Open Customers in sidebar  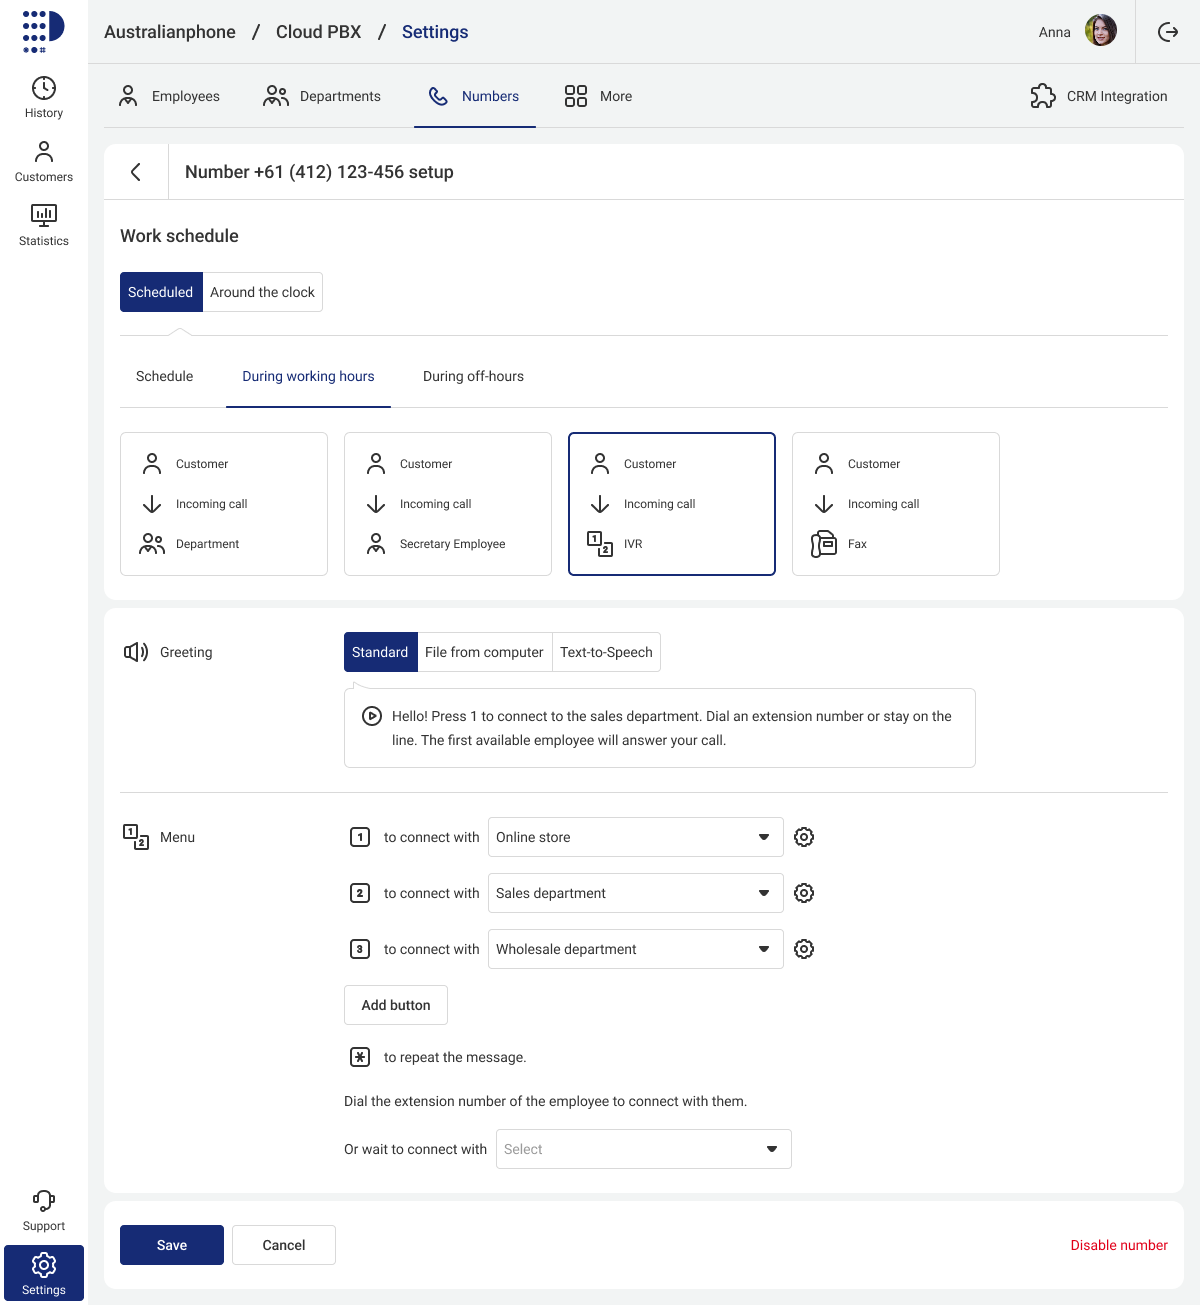click(x=44, y=162)
